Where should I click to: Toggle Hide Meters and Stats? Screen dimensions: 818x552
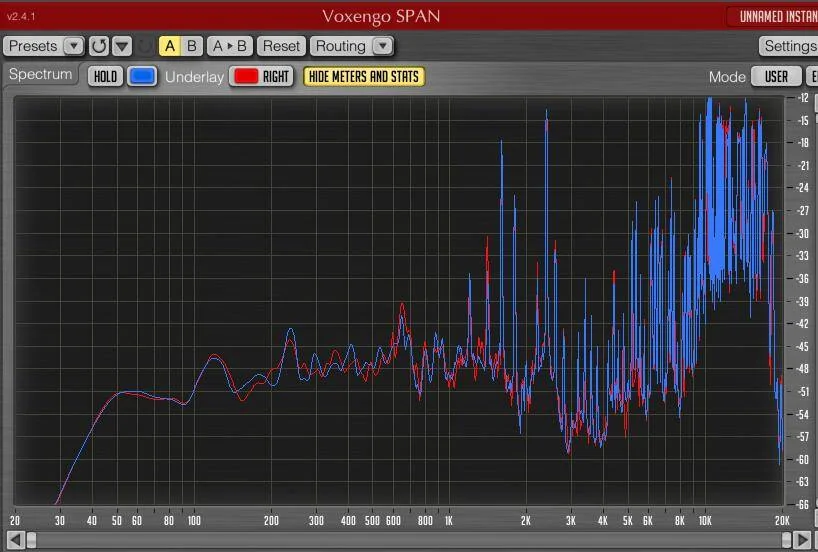coord(364,76)
